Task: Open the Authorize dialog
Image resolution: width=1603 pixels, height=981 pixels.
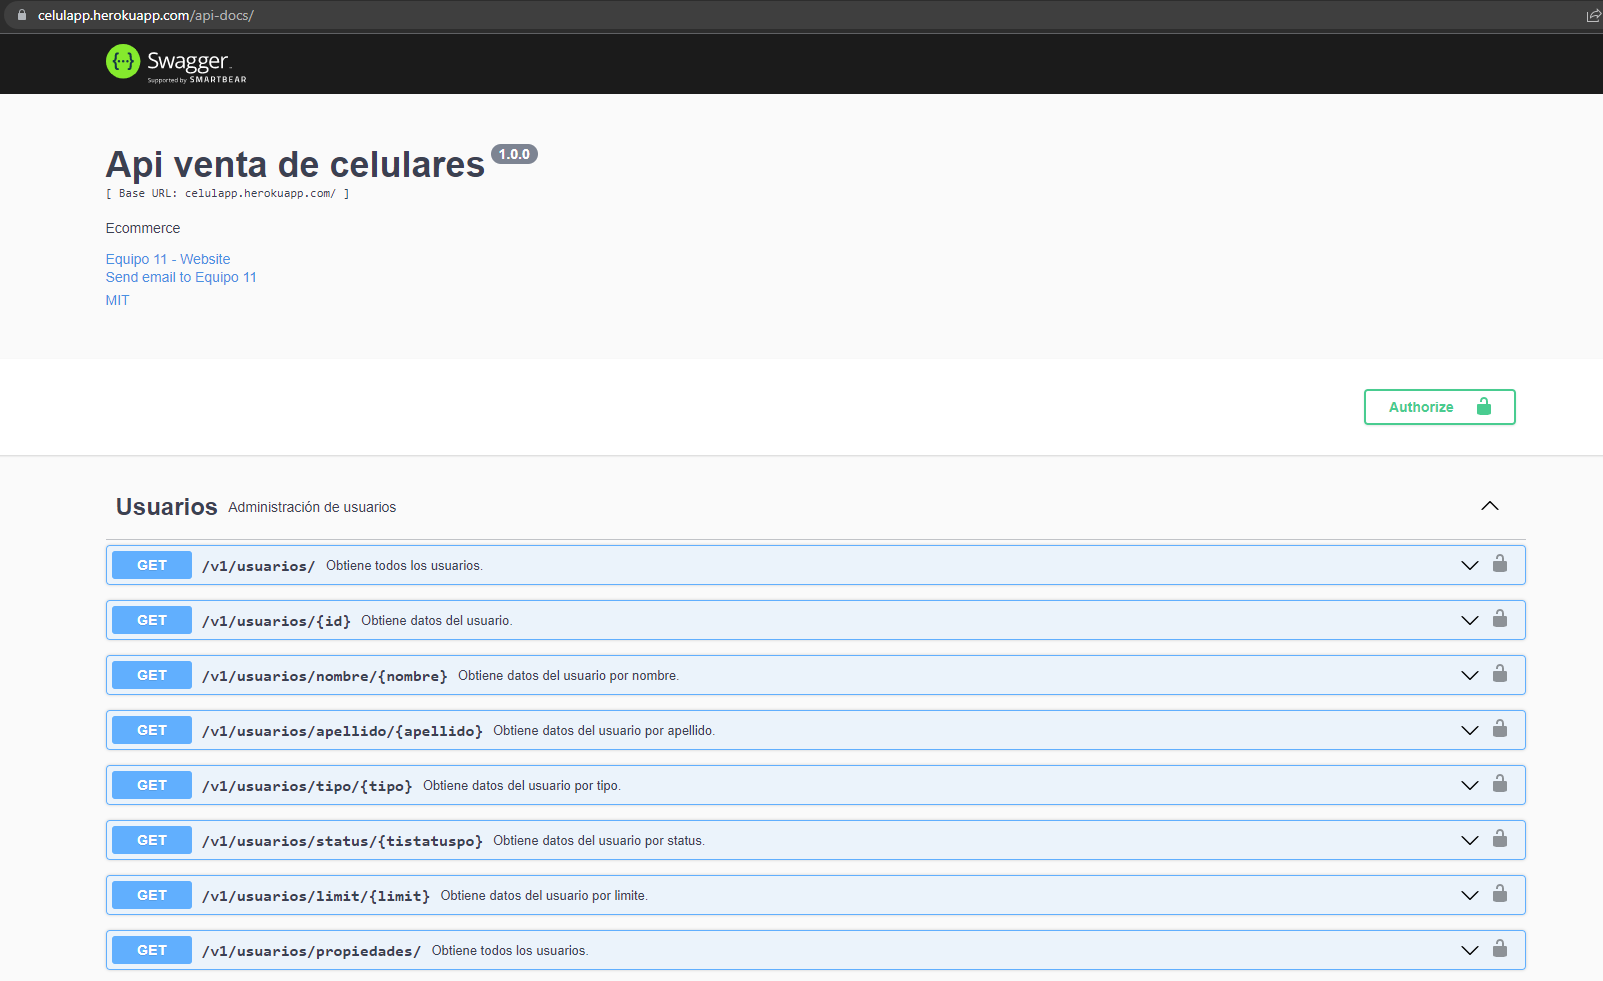Action: 1438,407
